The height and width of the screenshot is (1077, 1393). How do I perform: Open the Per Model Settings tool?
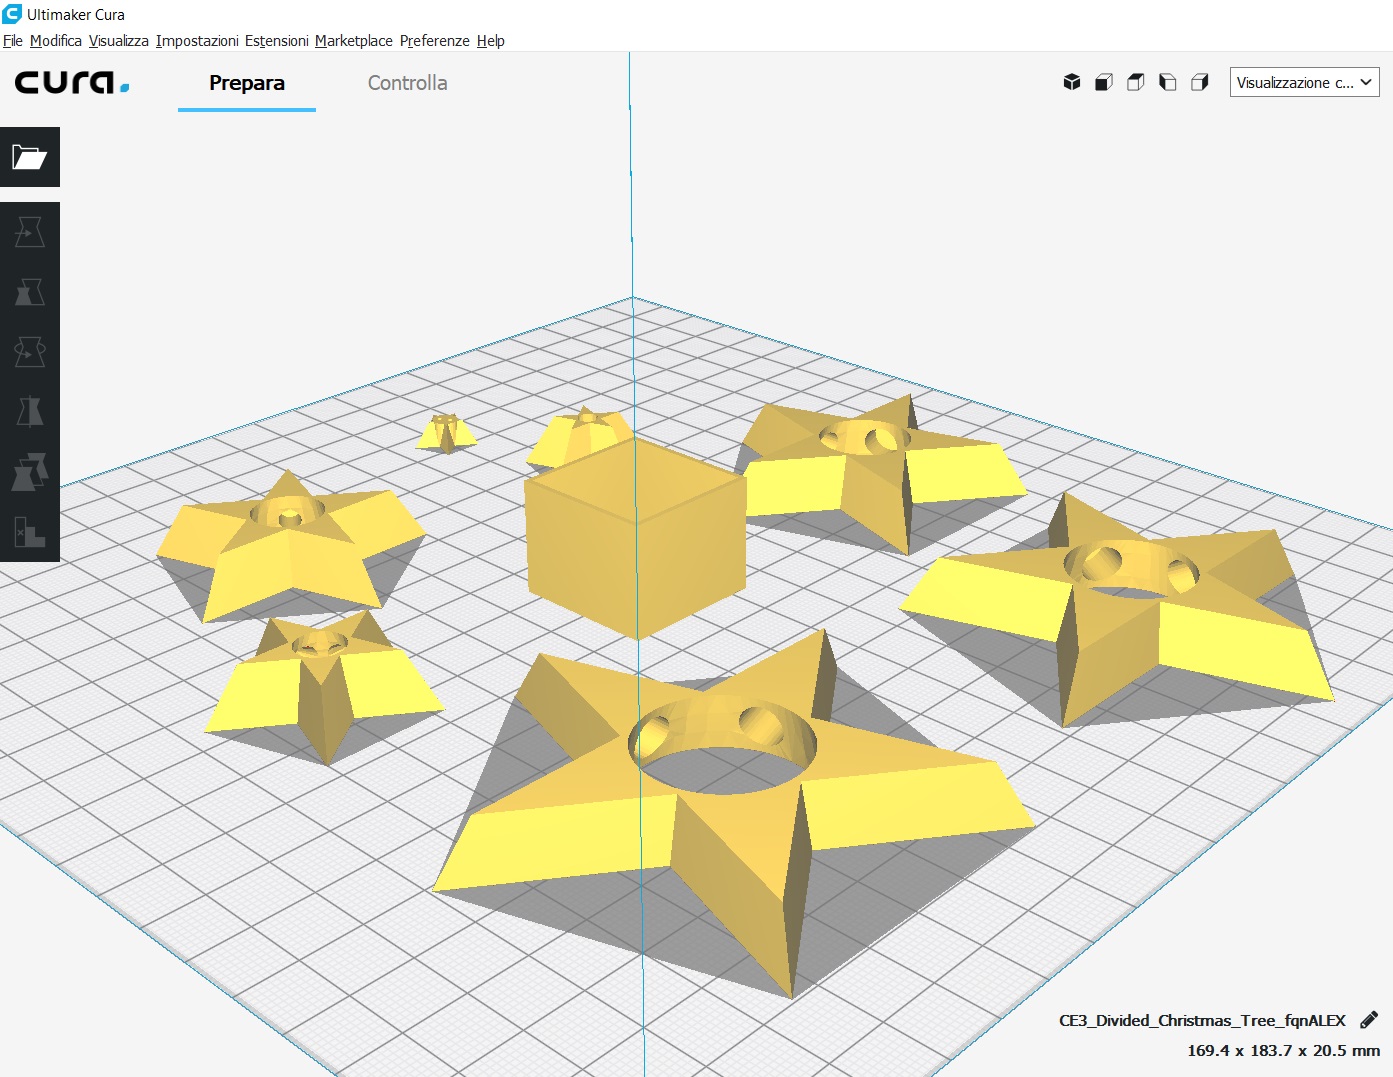pyautogui.click(x=30, y=472)
